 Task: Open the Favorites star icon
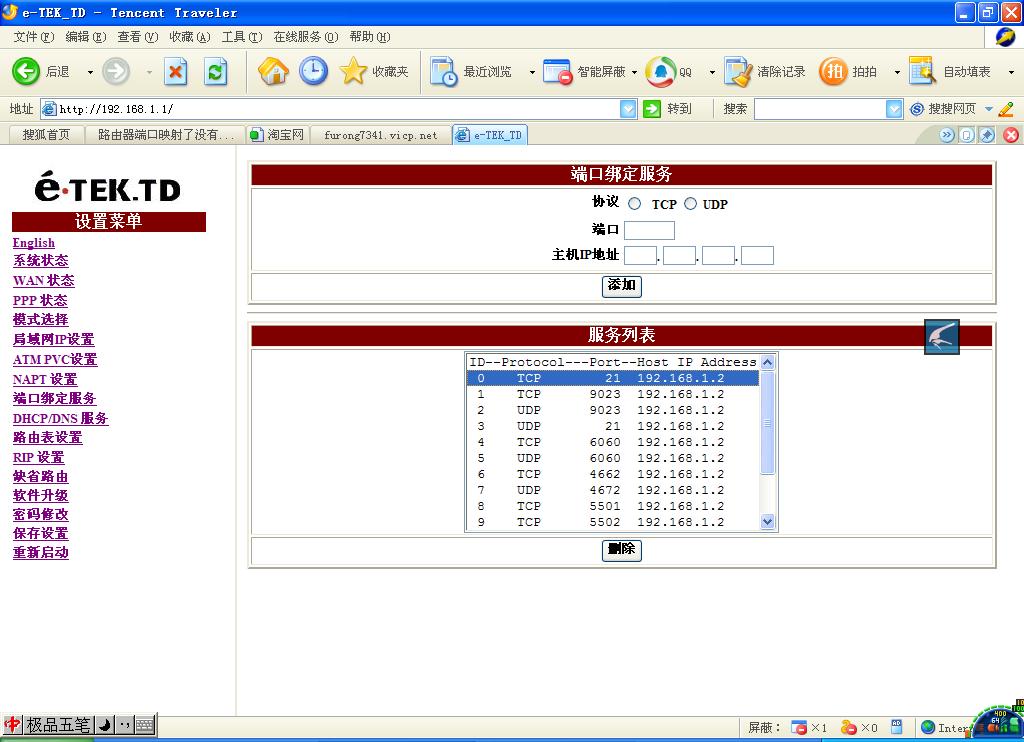(x=353, y=71)
